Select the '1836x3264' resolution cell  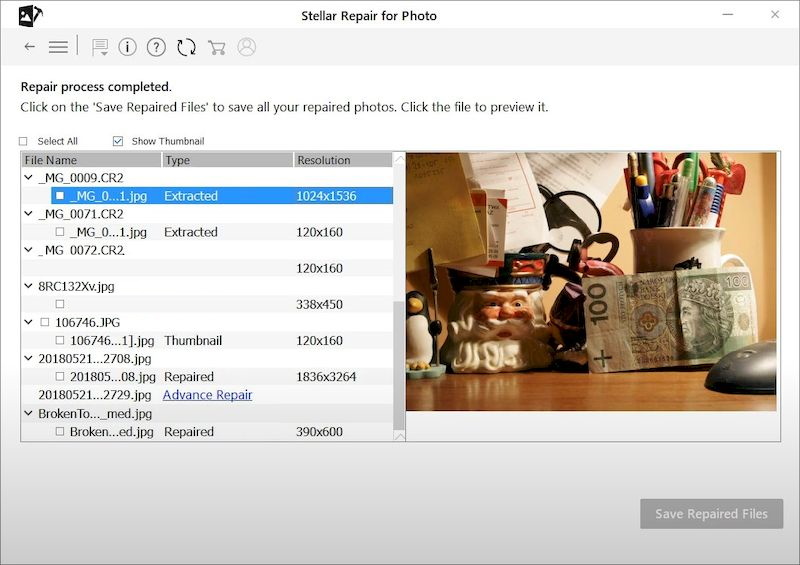click(326, 377)
